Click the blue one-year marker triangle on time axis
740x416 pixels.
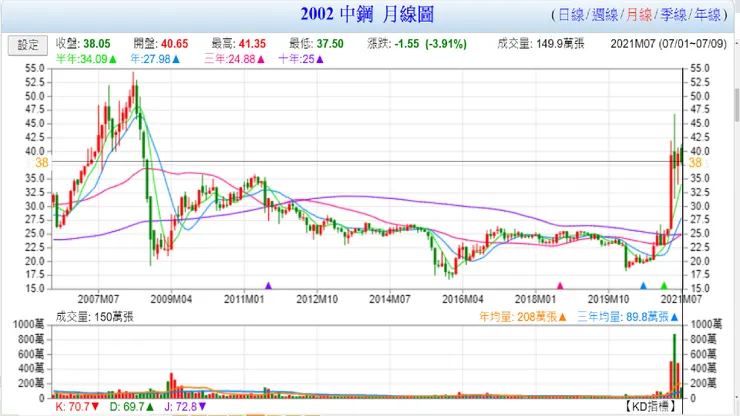(643, 285)
